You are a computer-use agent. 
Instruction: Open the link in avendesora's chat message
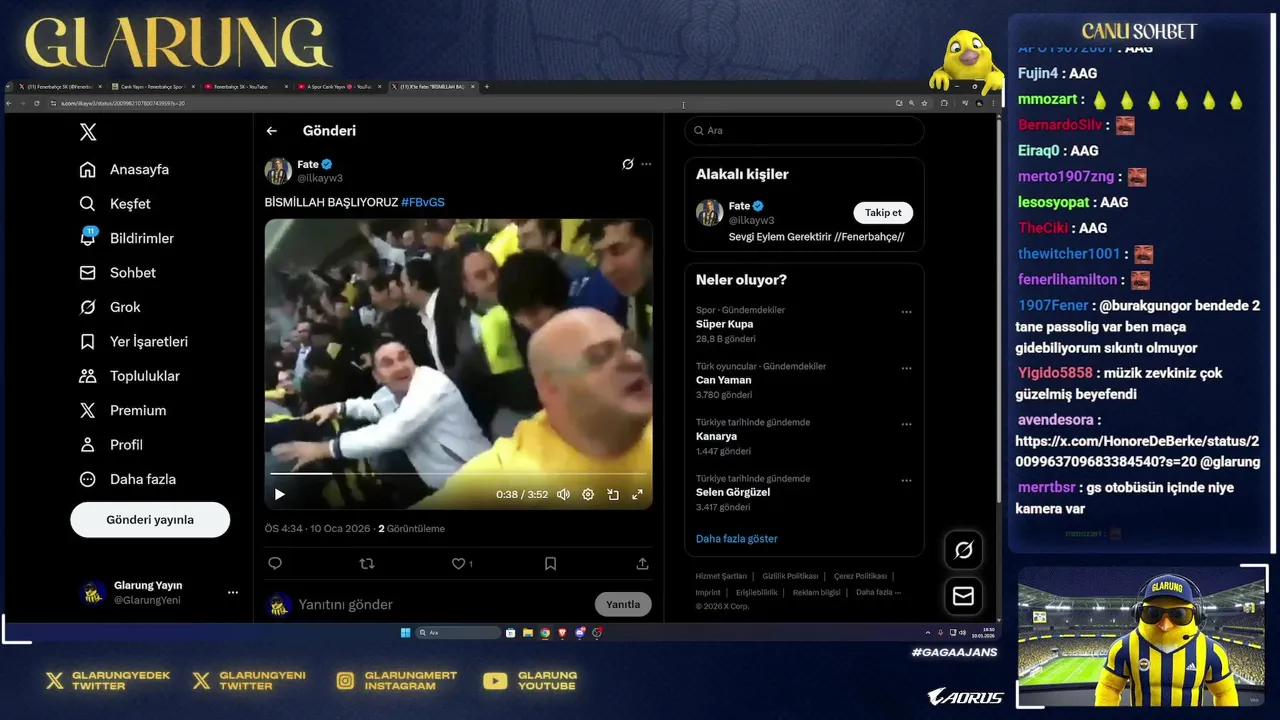(1137, 452)
